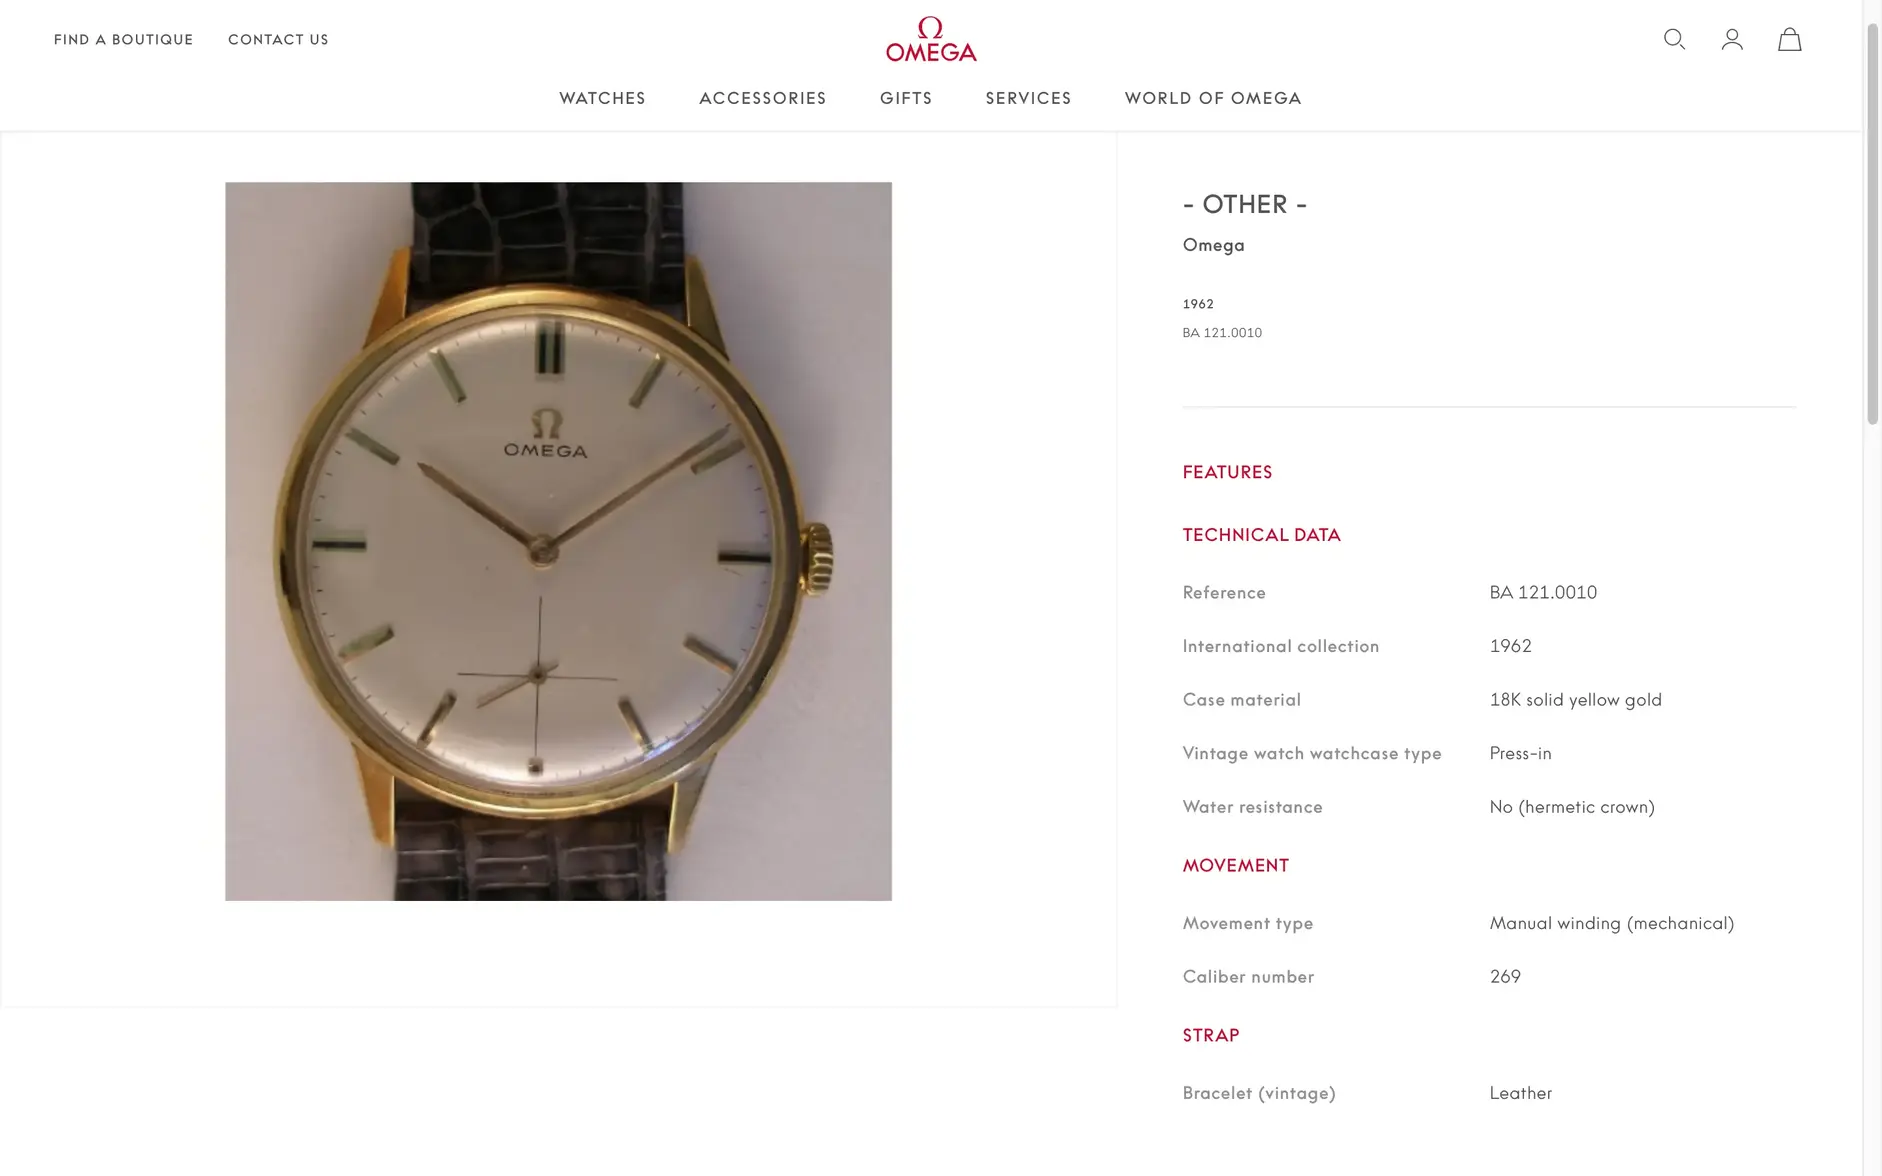Click the Technical Data section heading

[1261, 535]
